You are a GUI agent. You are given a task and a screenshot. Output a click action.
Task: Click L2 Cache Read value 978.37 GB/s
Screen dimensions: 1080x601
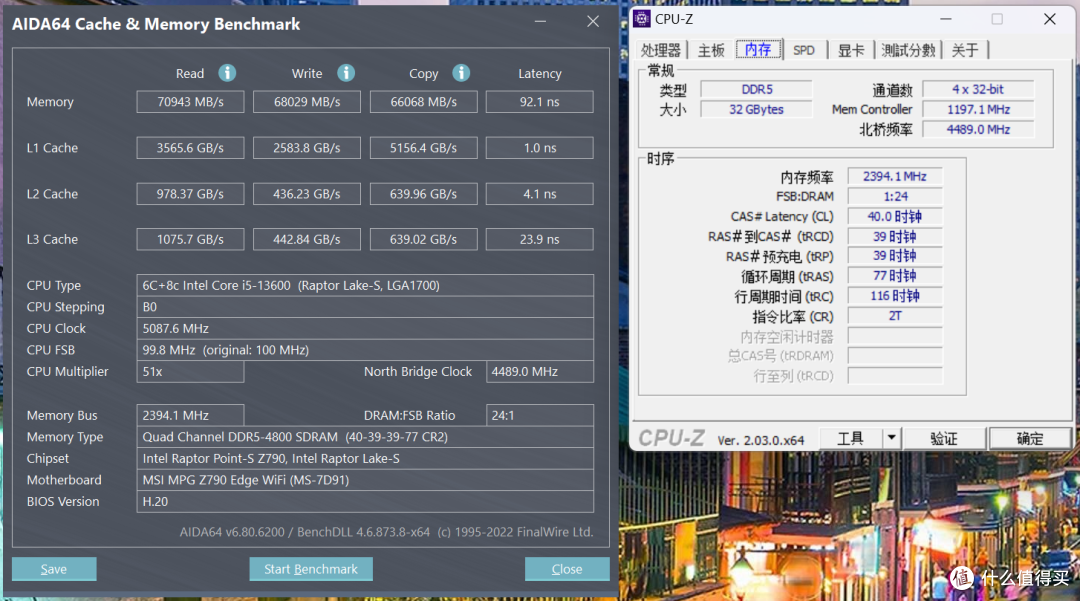tap(190, 194)
